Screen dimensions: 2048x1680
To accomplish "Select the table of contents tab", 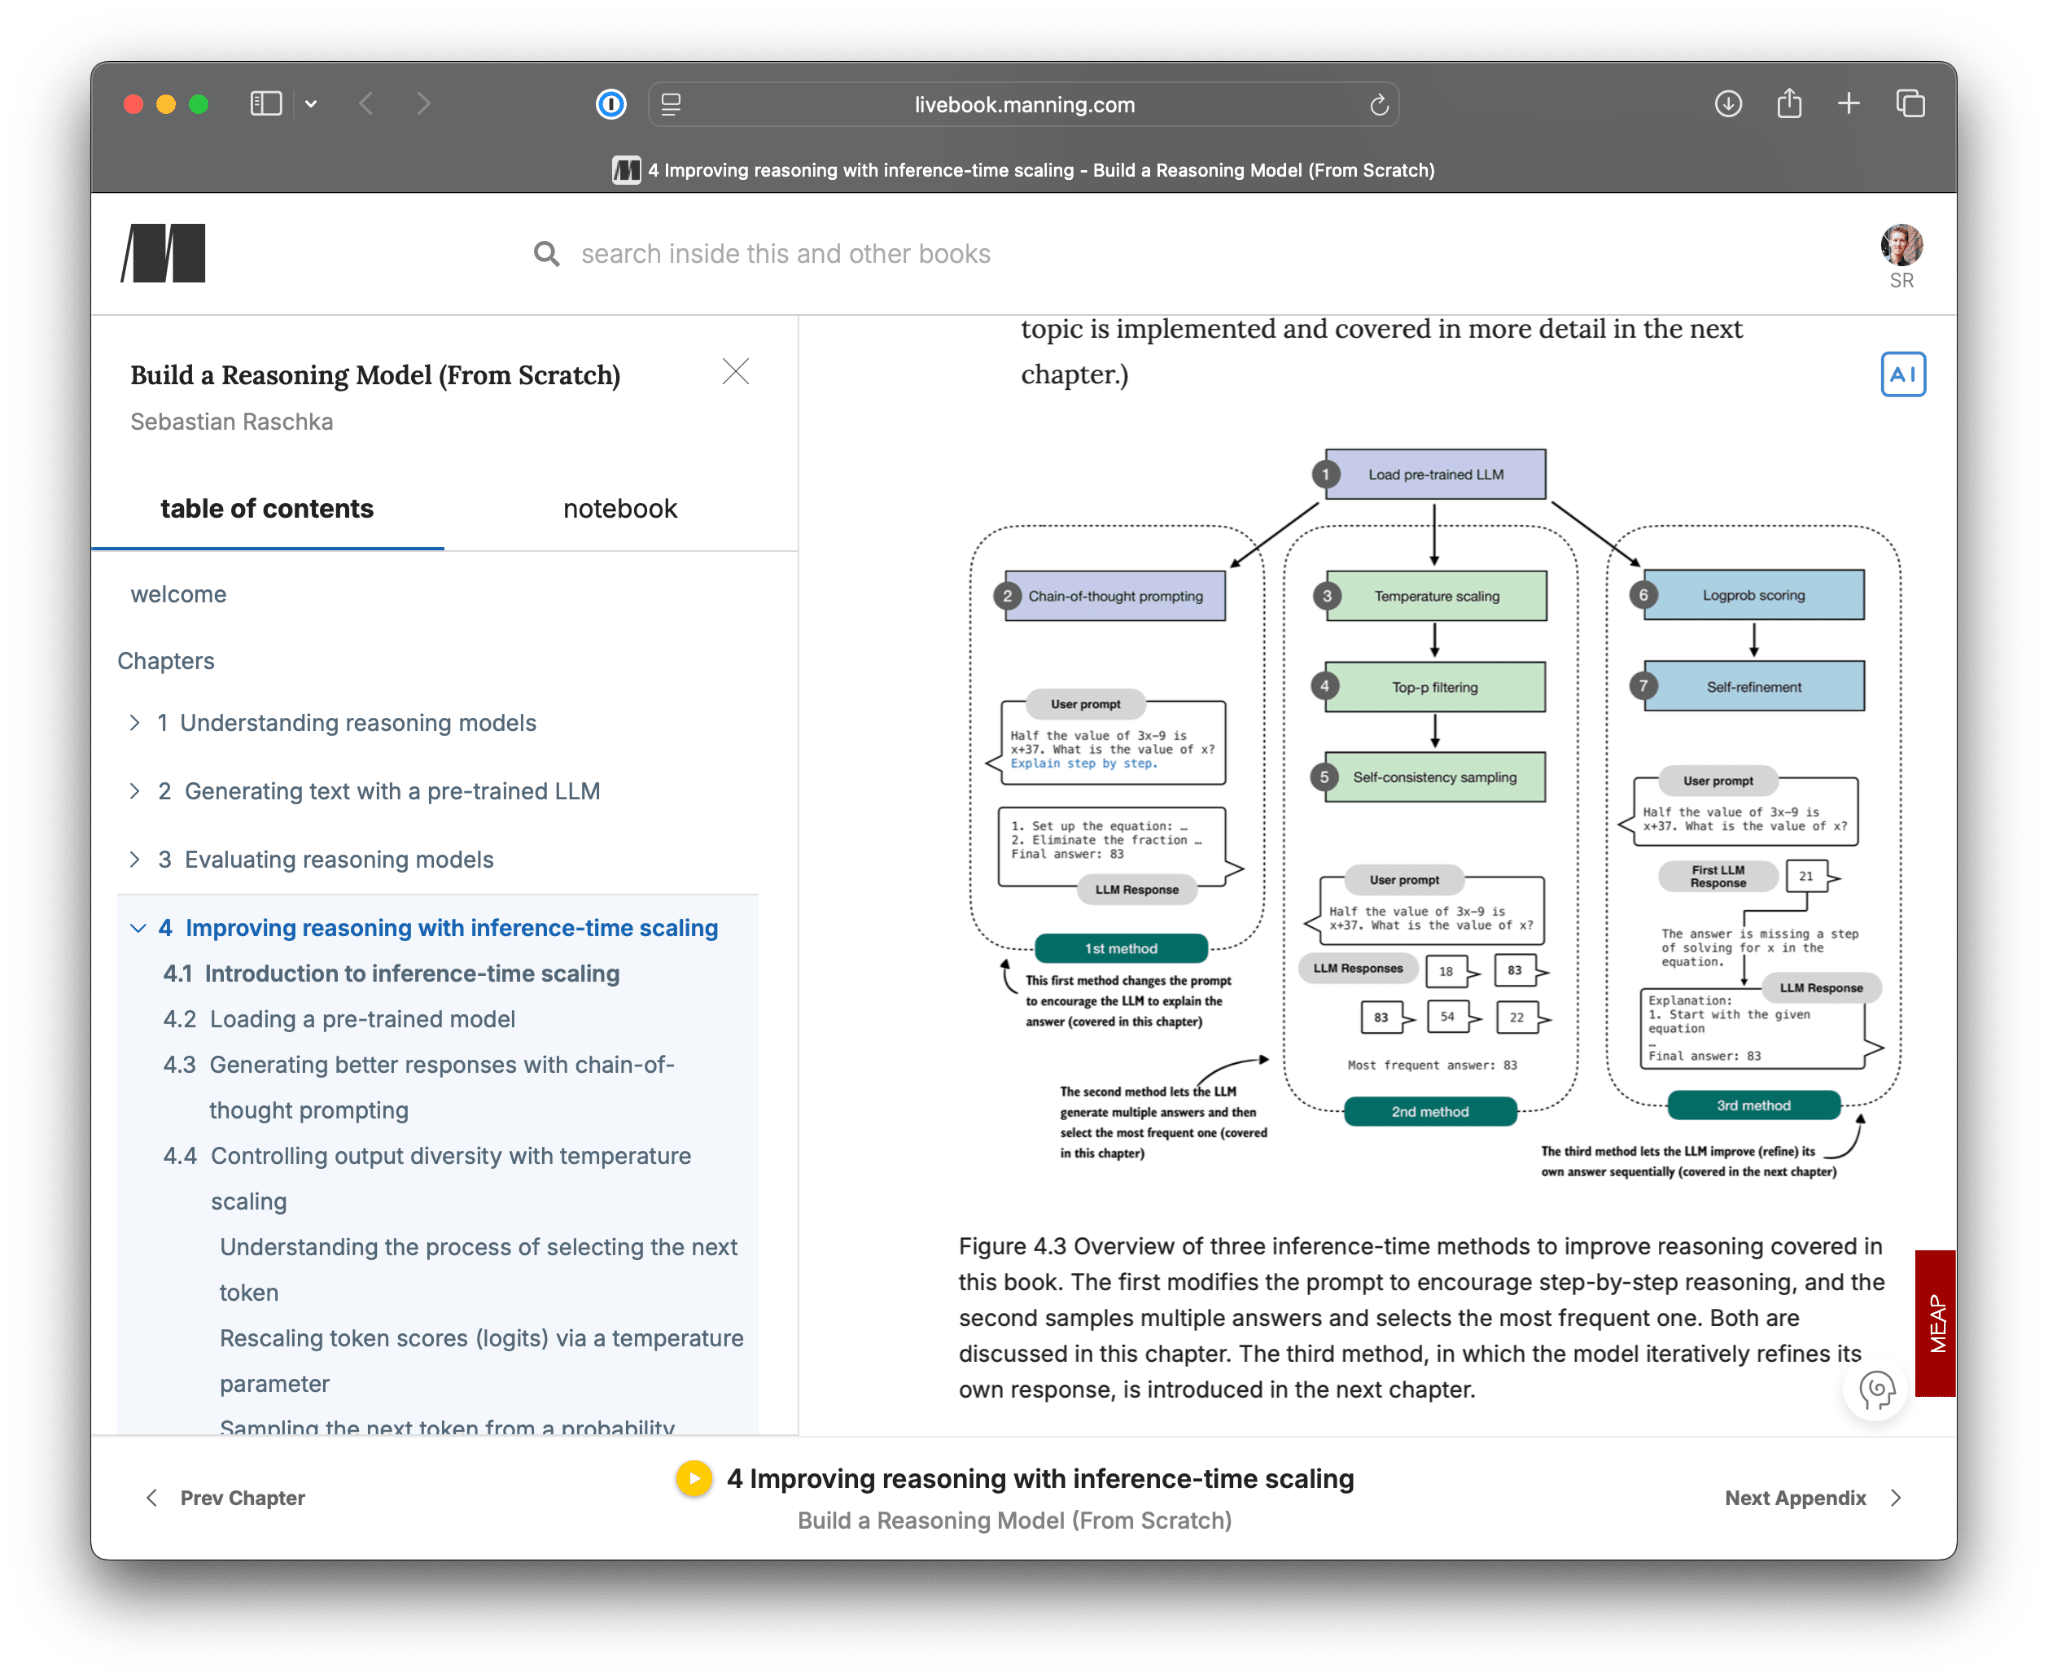I will click(x=267, y=509).
